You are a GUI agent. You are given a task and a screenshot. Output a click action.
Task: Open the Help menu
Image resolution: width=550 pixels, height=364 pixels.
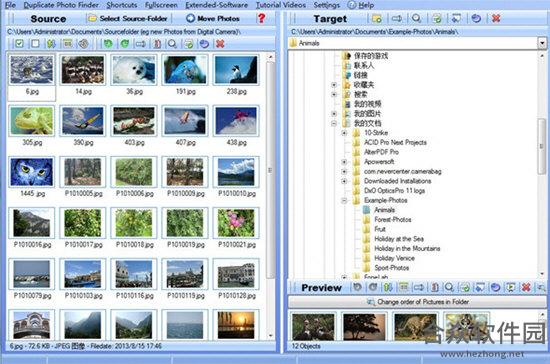pyautogui.click(x=361, y=5)
